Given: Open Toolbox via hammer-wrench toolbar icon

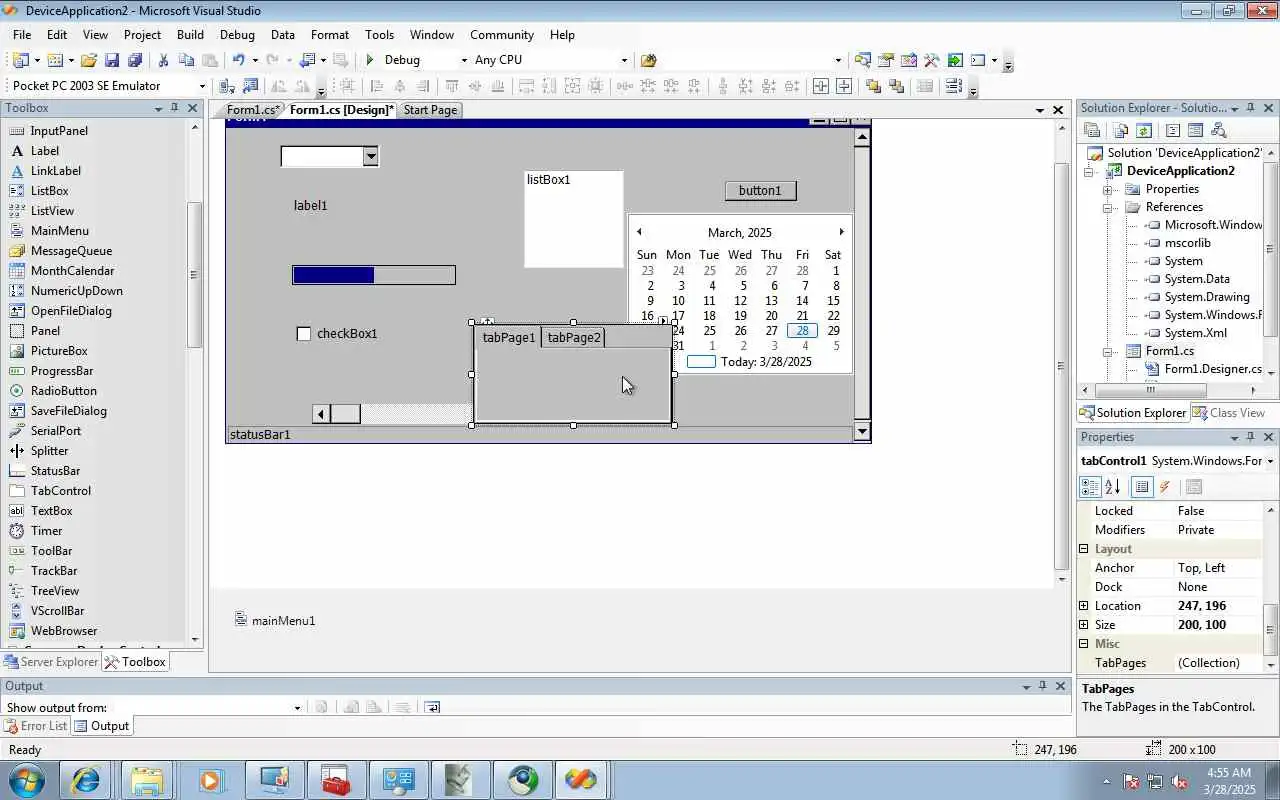Looking at the screenshot, I should pos(932,60).
